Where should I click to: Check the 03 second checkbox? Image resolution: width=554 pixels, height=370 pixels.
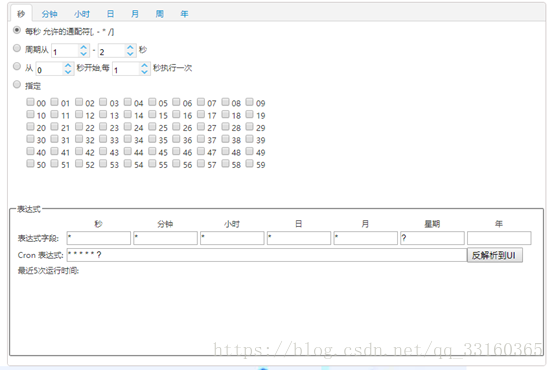click(103, 102)
